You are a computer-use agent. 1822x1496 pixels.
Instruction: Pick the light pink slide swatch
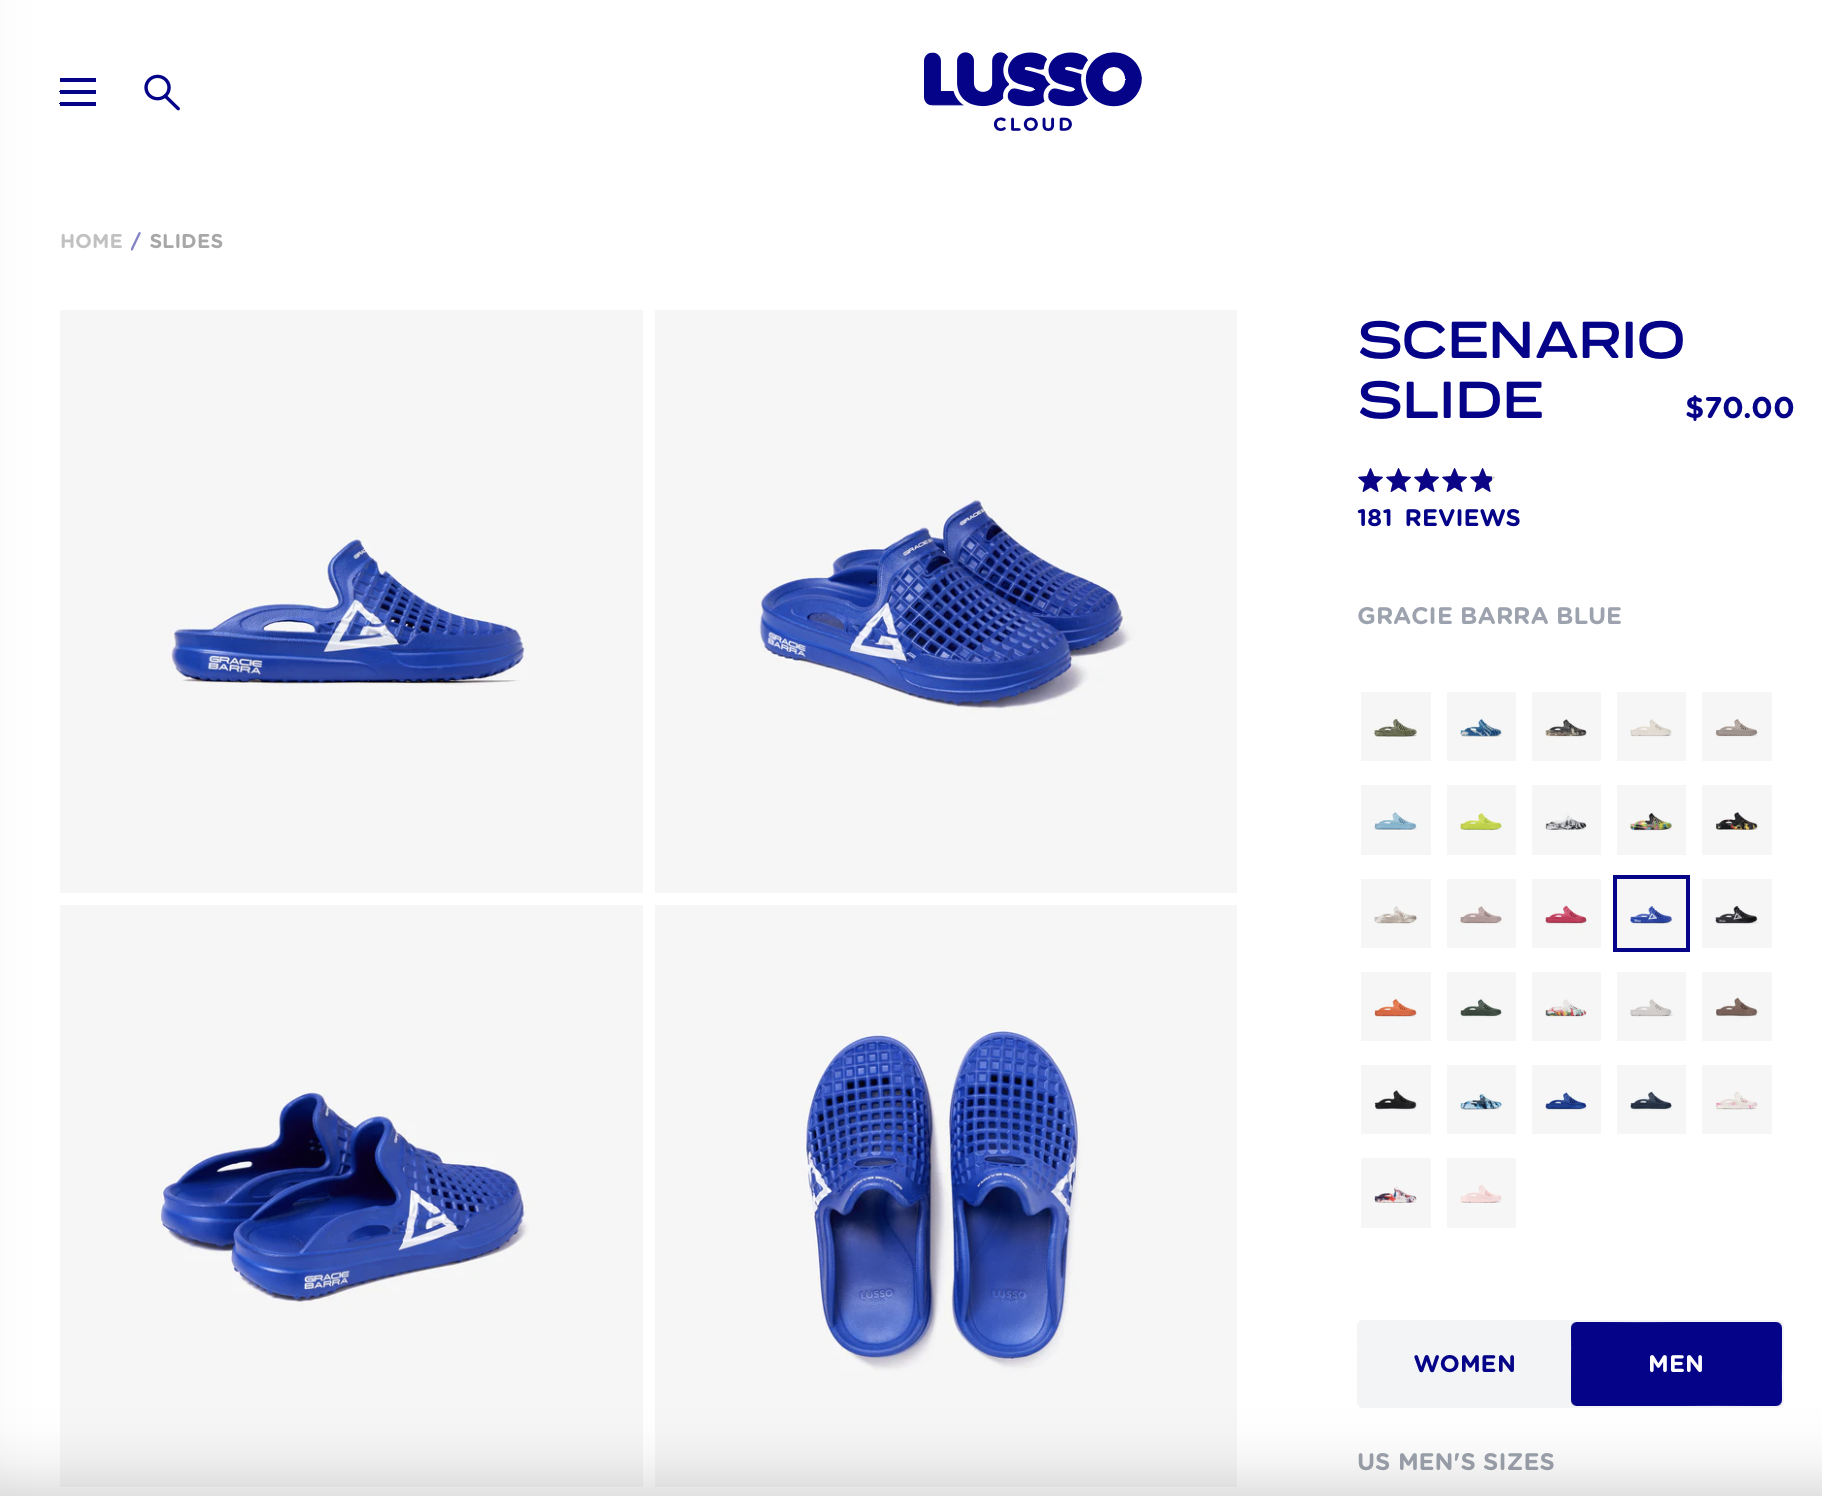(1481, 1193)
